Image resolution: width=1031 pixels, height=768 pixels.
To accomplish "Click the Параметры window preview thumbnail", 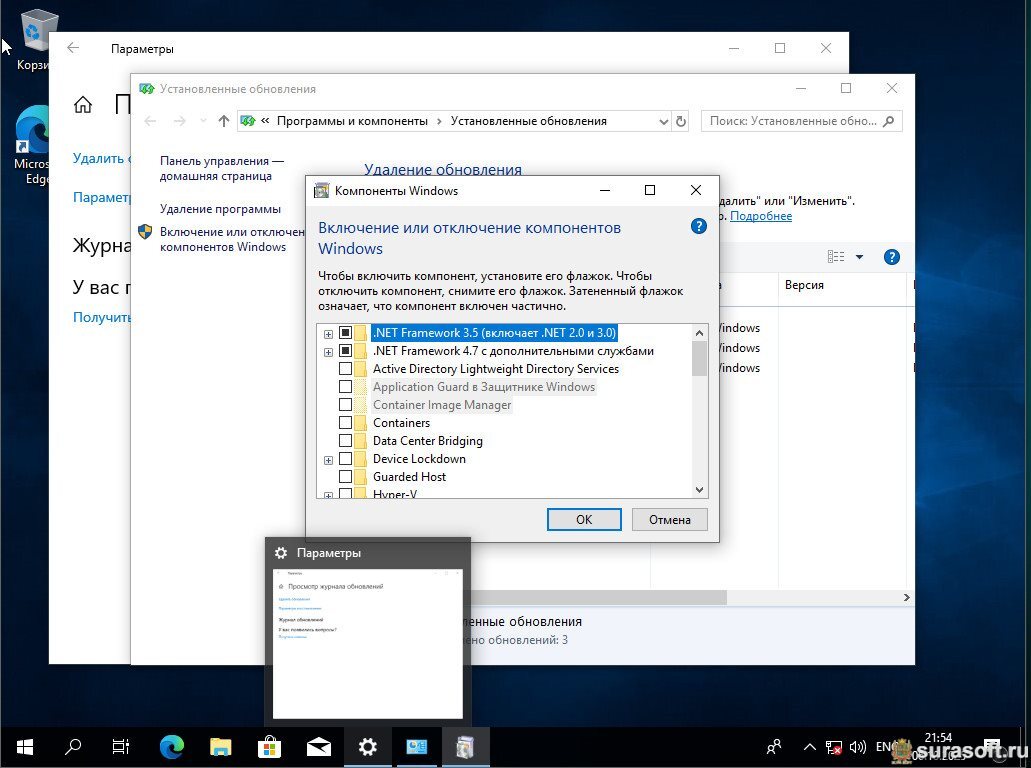I will (368, 644).
